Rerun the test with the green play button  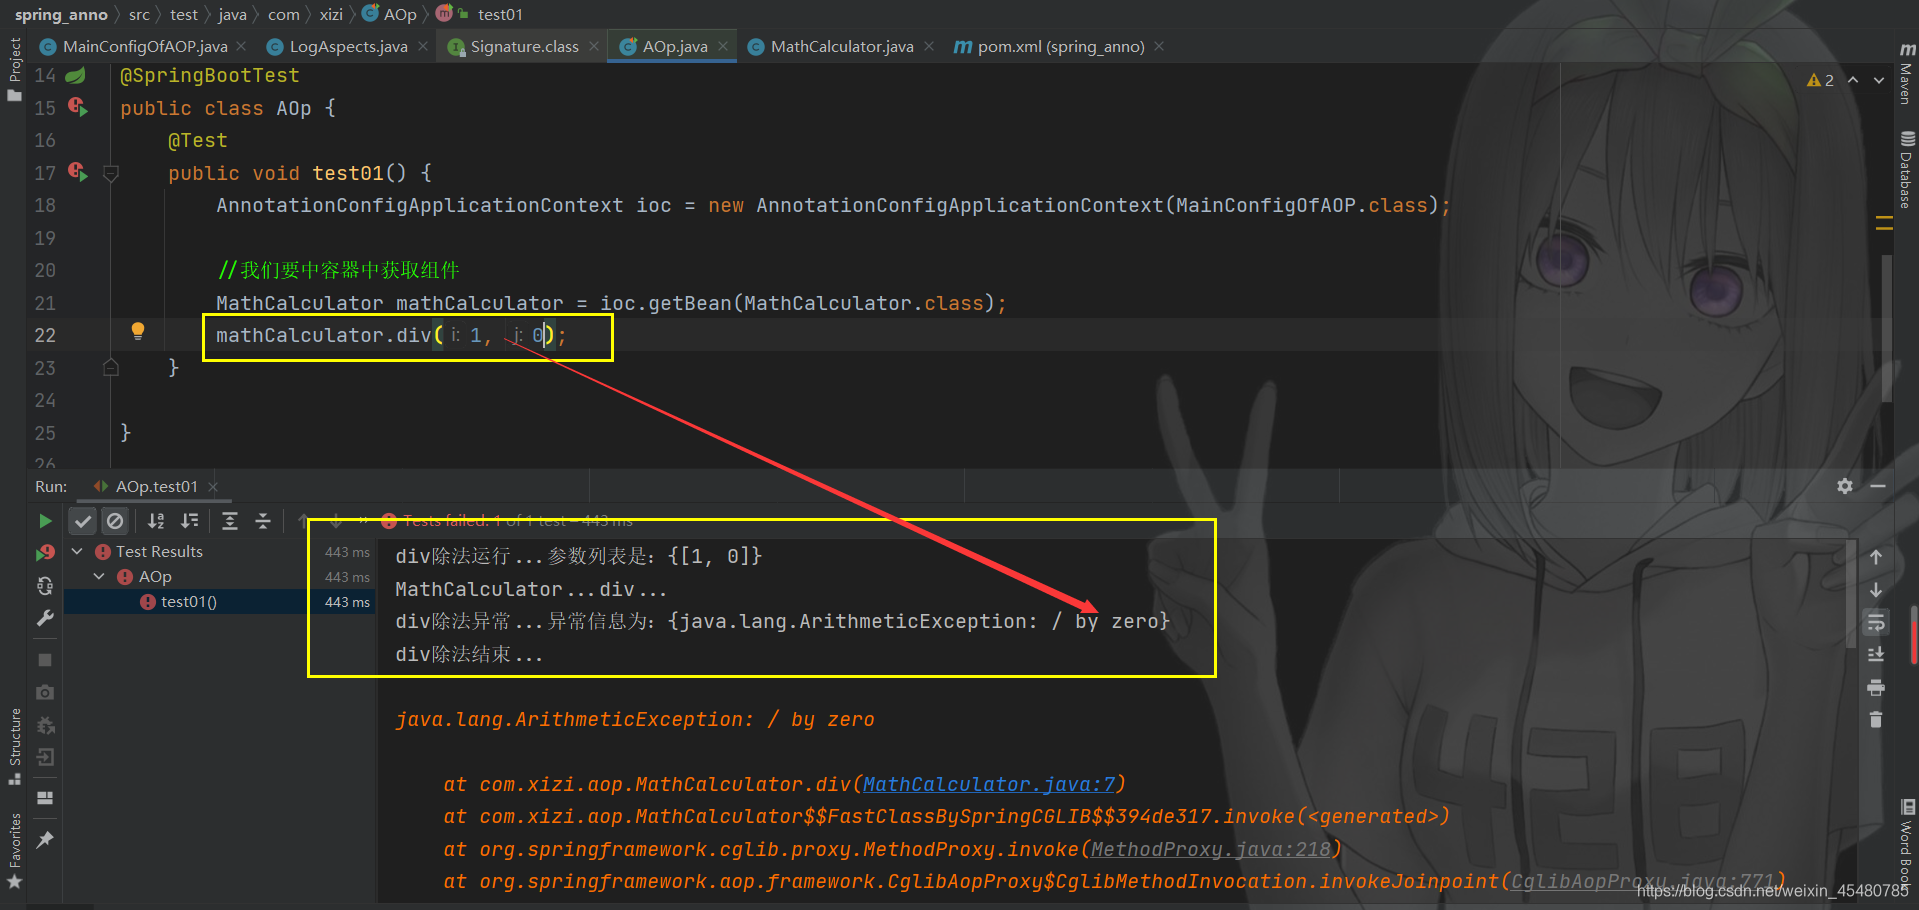pos(45,521)
